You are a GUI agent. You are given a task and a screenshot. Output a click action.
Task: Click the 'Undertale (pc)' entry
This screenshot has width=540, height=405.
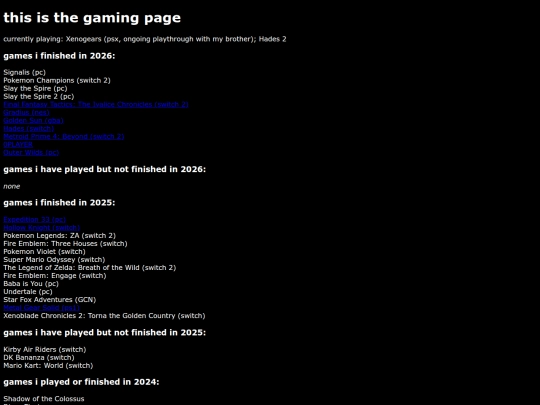(28, 292)
